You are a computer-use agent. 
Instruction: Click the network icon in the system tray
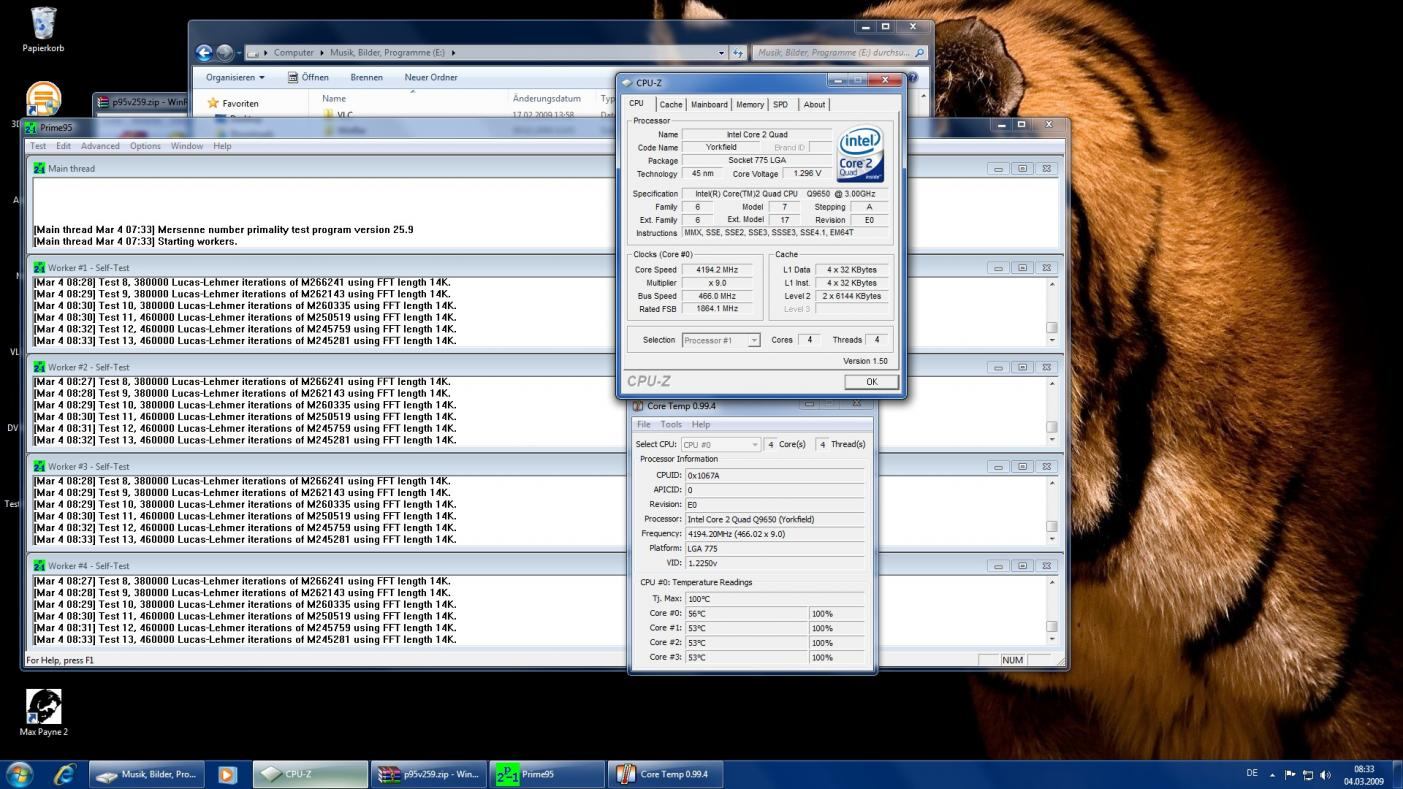(1307, 775)
